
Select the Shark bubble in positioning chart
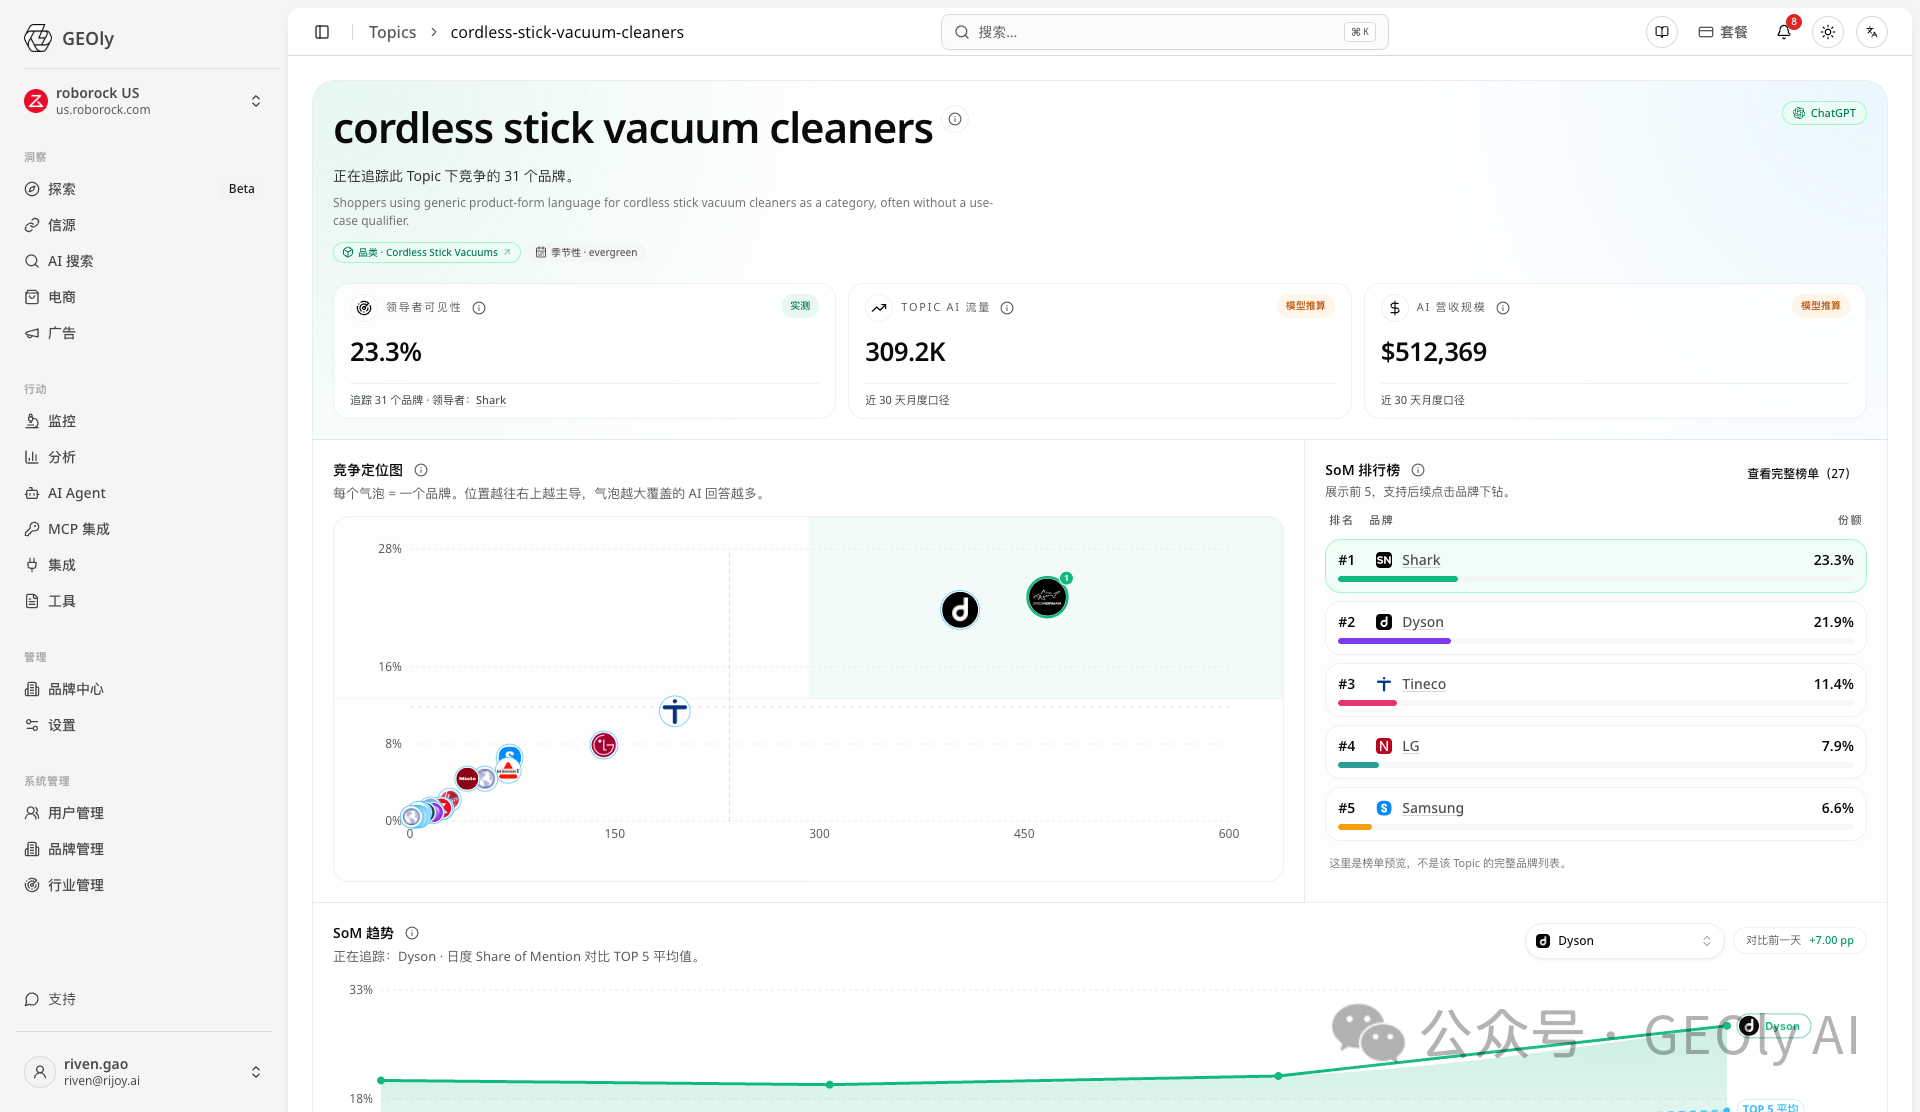click(x=1048, y=597)
